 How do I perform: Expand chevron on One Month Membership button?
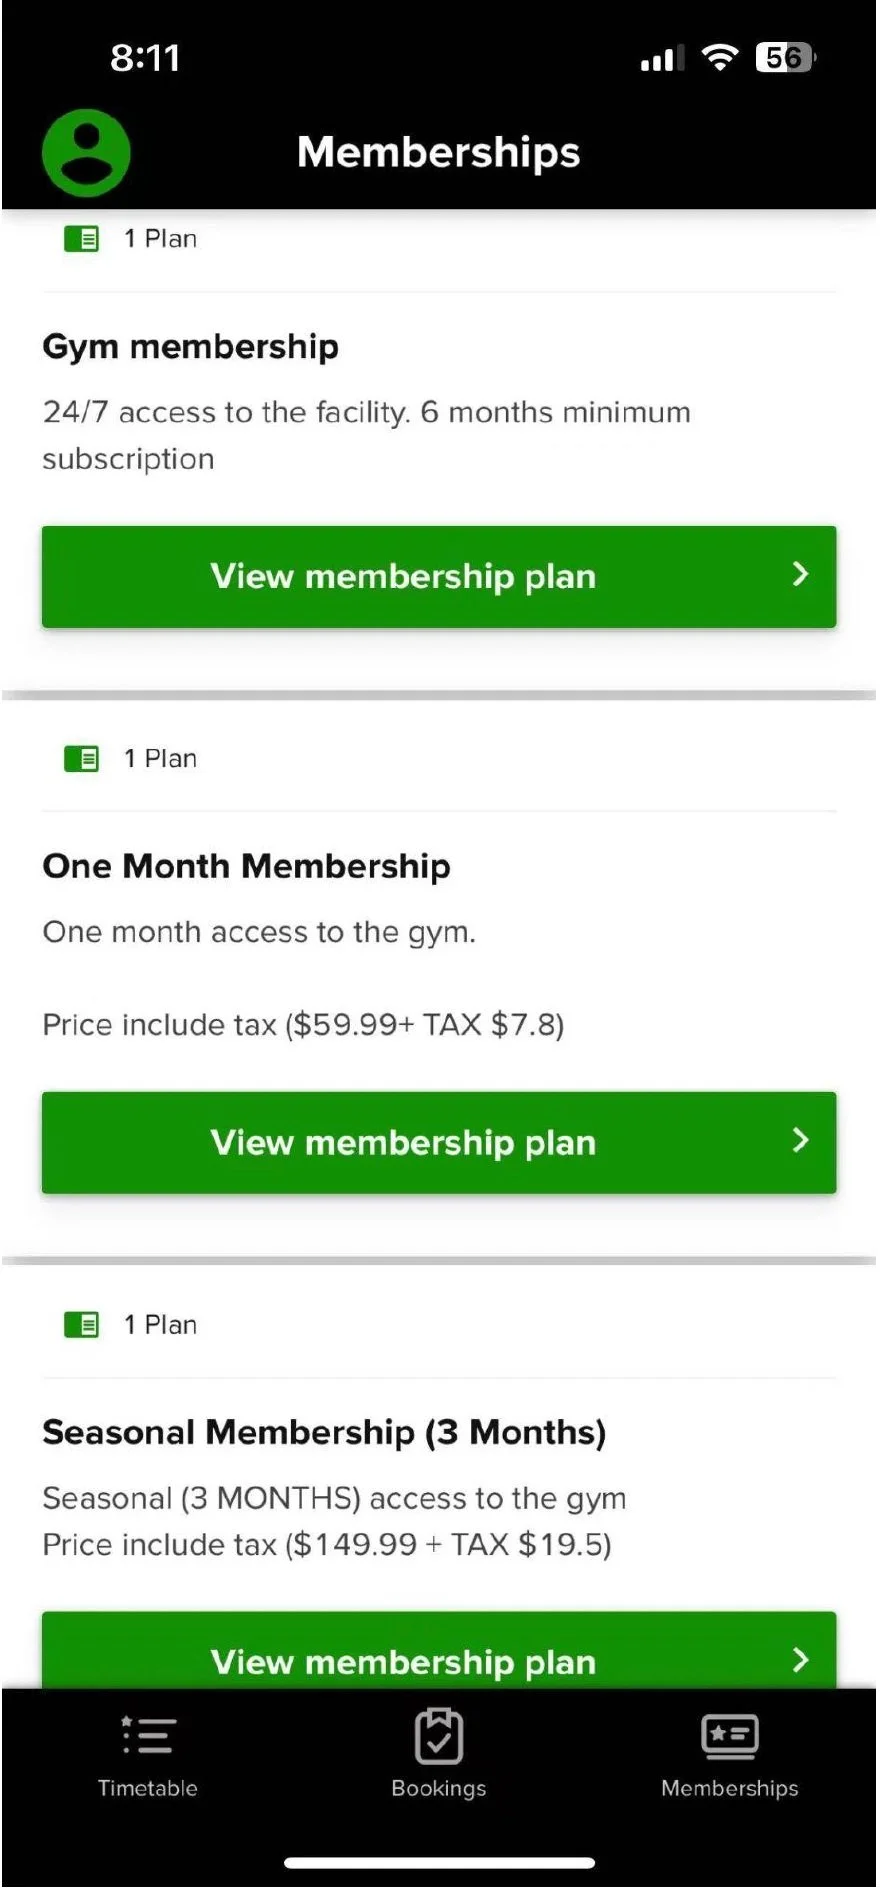coord(800,1140)
